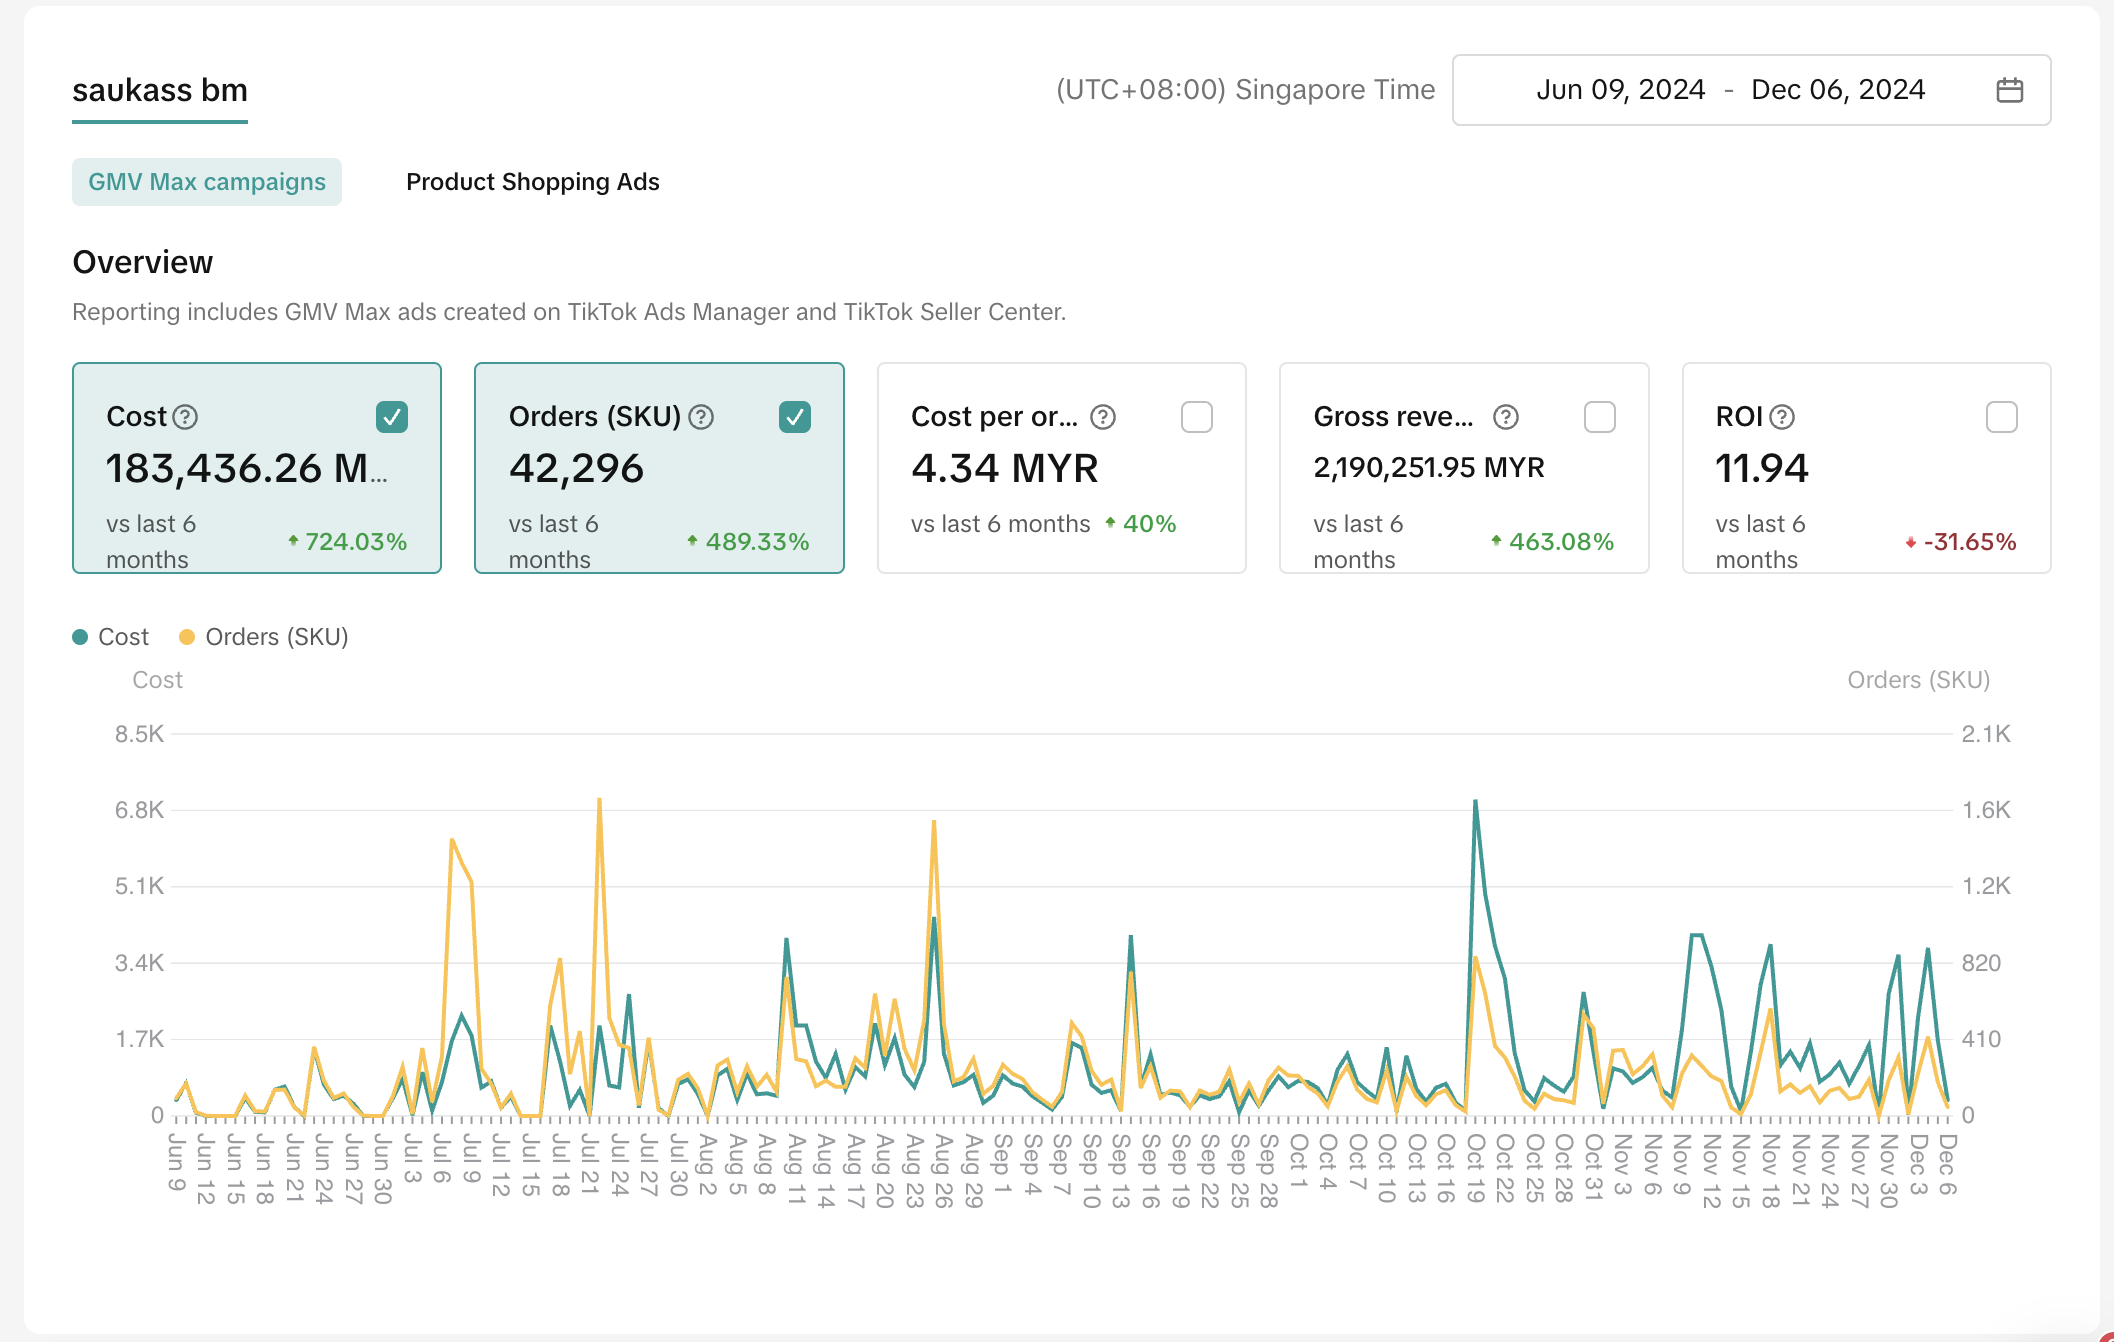2114x1342 pixels.
Task: Enable the ROI metric checkbox
Action: [2001, 417]
